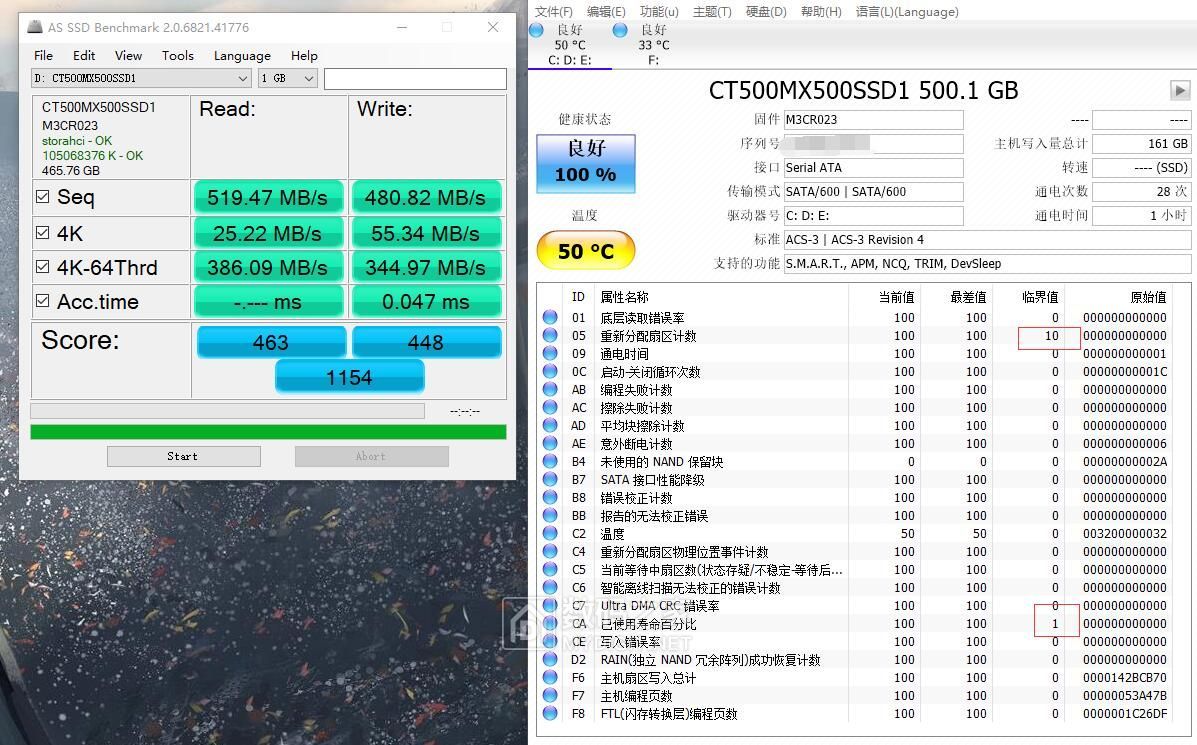
Task: Click the next-disk arrow beside CT500MX500SSD1 title
Action: click(1180, 90)
